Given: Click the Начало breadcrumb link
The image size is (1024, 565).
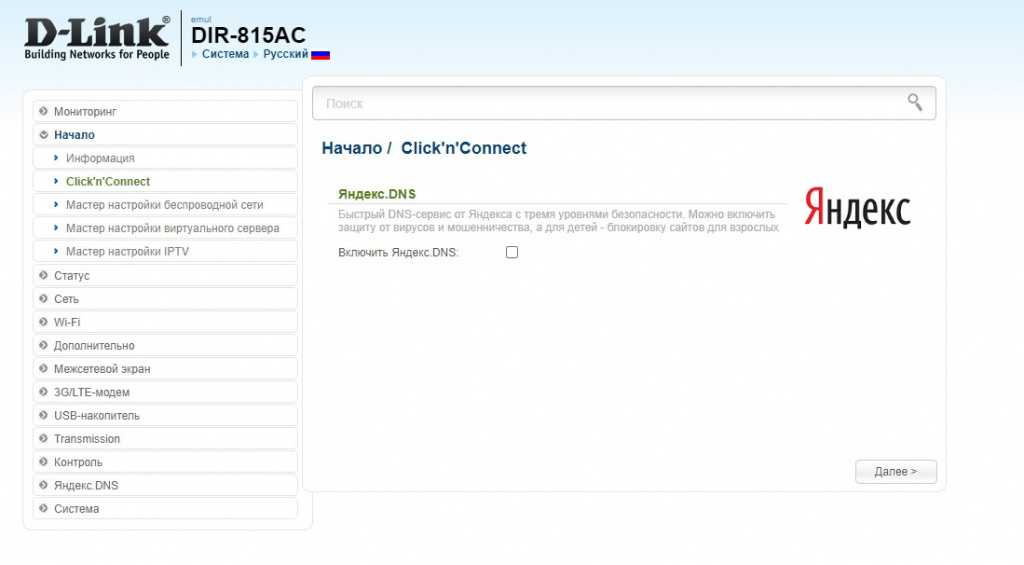Looking at the screenshot, I should tap(351, 148).
